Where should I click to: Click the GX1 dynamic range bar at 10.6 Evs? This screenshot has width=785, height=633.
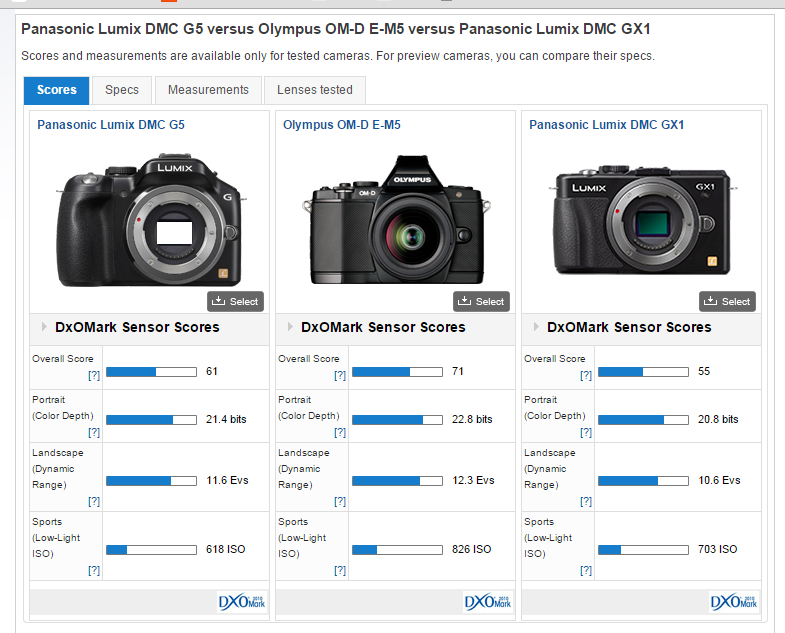(x=643, y=481)
